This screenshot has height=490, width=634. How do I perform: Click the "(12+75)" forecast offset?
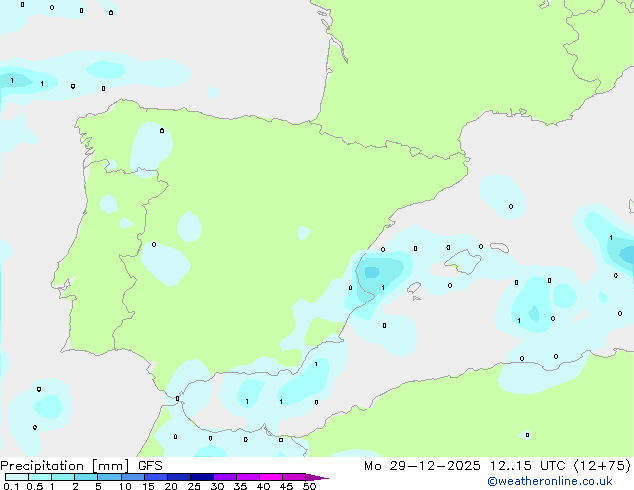602,466
